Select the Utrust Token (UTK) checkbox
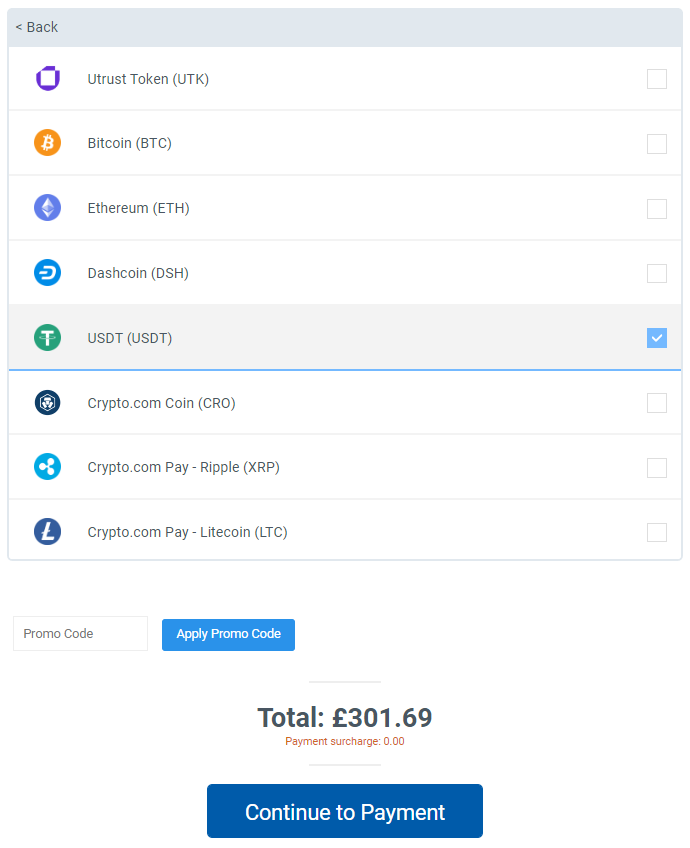Viewport: 690px width, 848px height. 656,79
